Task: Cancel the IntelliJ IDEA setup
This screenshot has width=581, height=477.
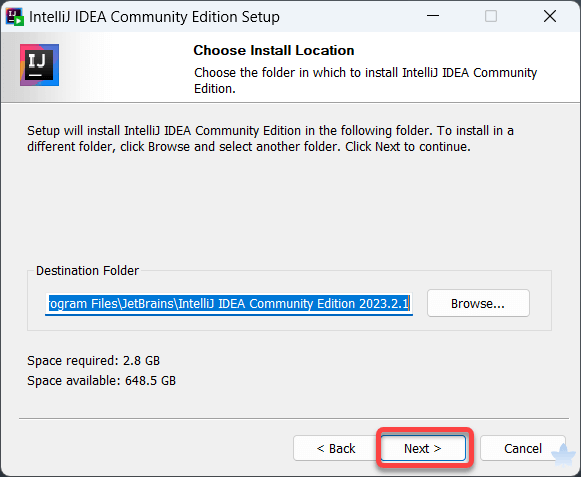Action: pyautogui.click(x=523, y=448)
